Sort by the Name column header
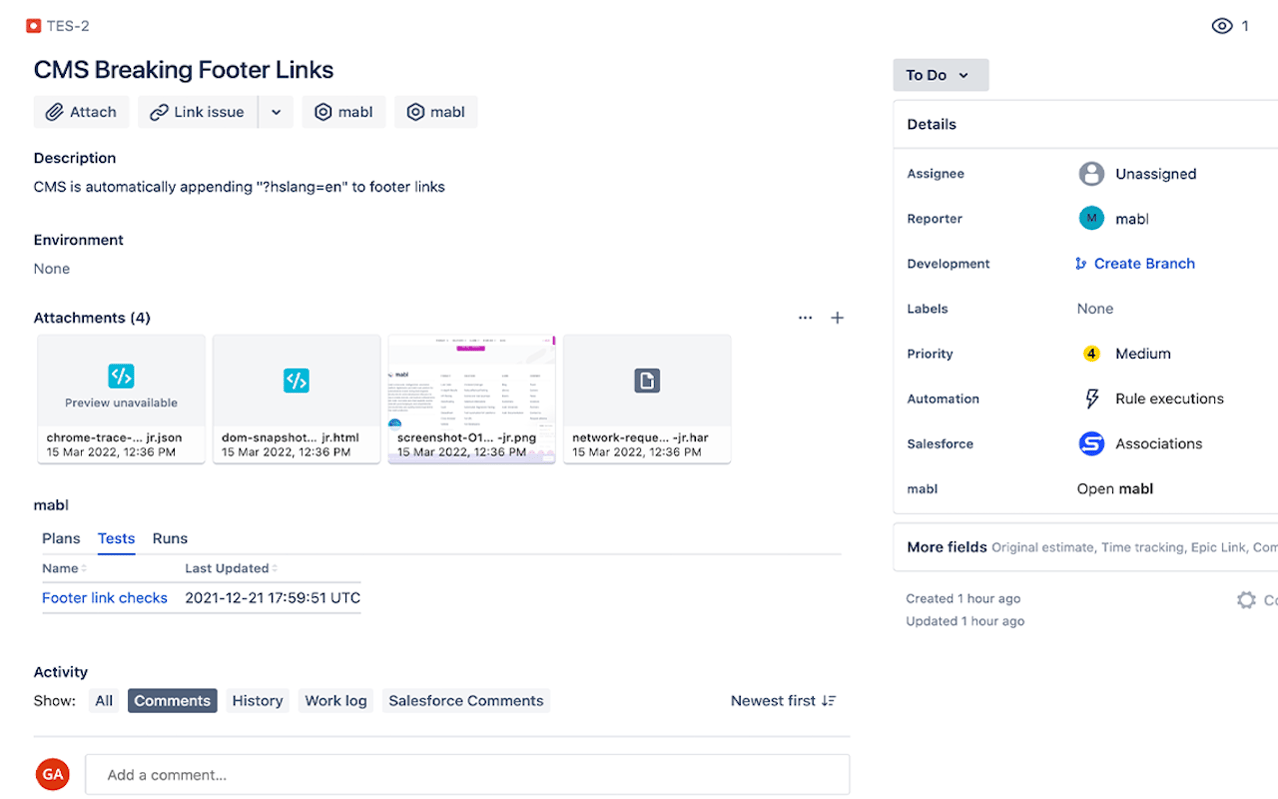Screen dimensions: 1278x799 click(x=64, y=568)
